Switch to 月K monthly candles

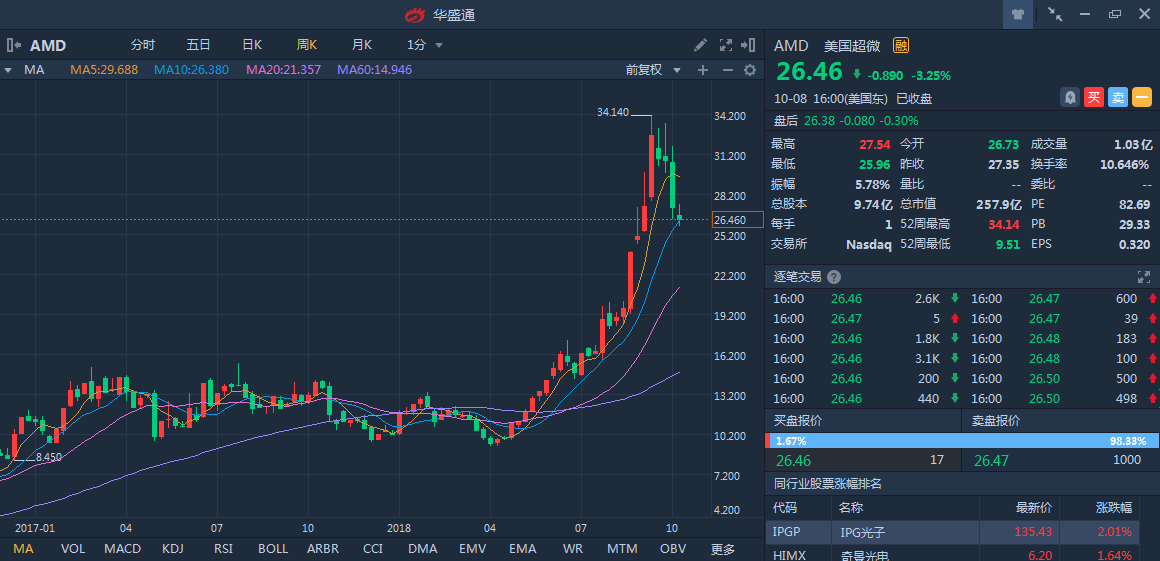pos(362,45)
